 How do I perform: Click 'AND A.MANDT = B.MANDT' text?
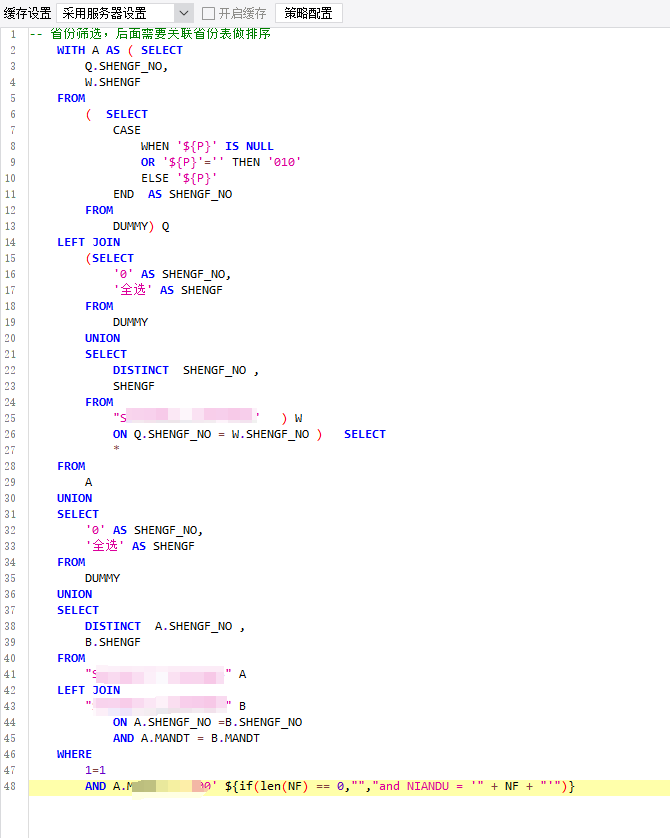pos(186,739)
